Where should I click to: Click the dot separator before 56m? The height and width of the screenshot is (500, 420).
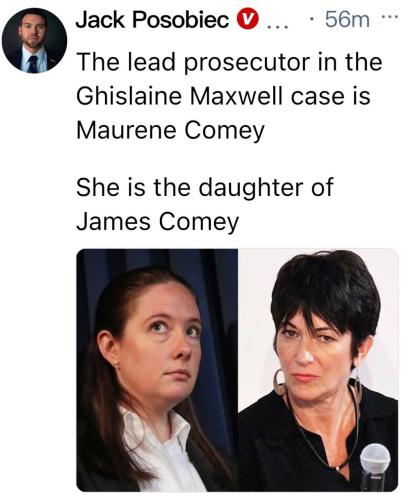point(312,20)
